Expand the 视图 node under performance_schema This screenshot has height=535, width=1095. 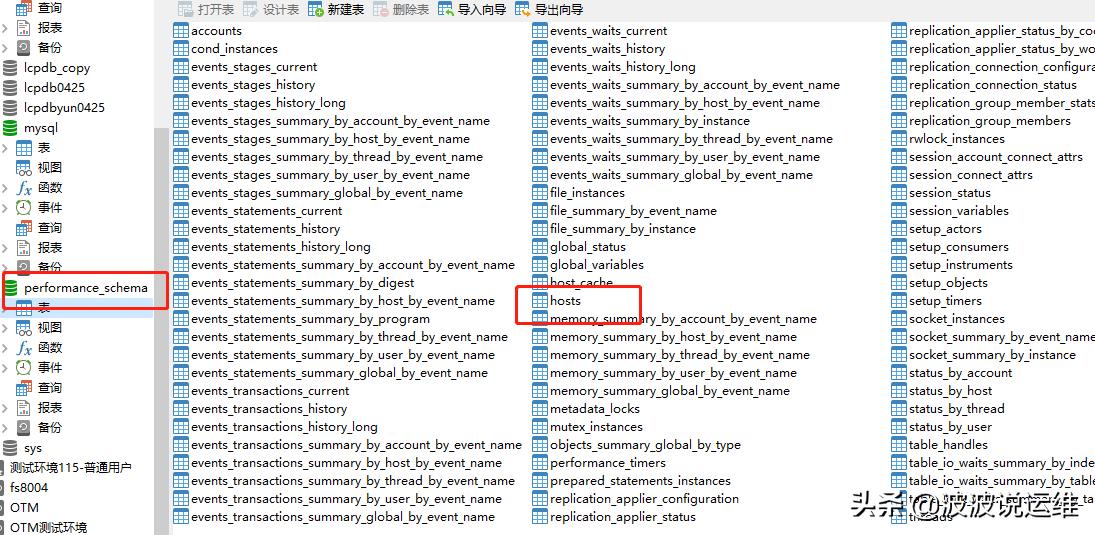point(5,328)
